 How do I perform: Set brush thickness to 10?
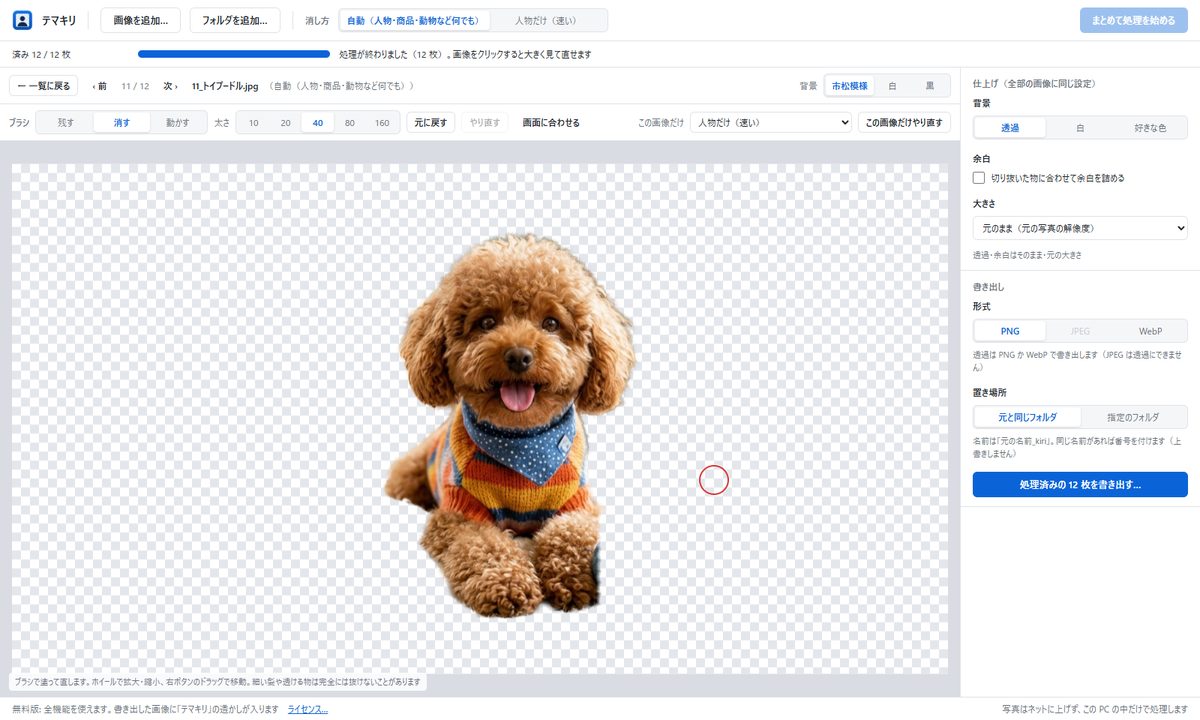click(254, 123)
